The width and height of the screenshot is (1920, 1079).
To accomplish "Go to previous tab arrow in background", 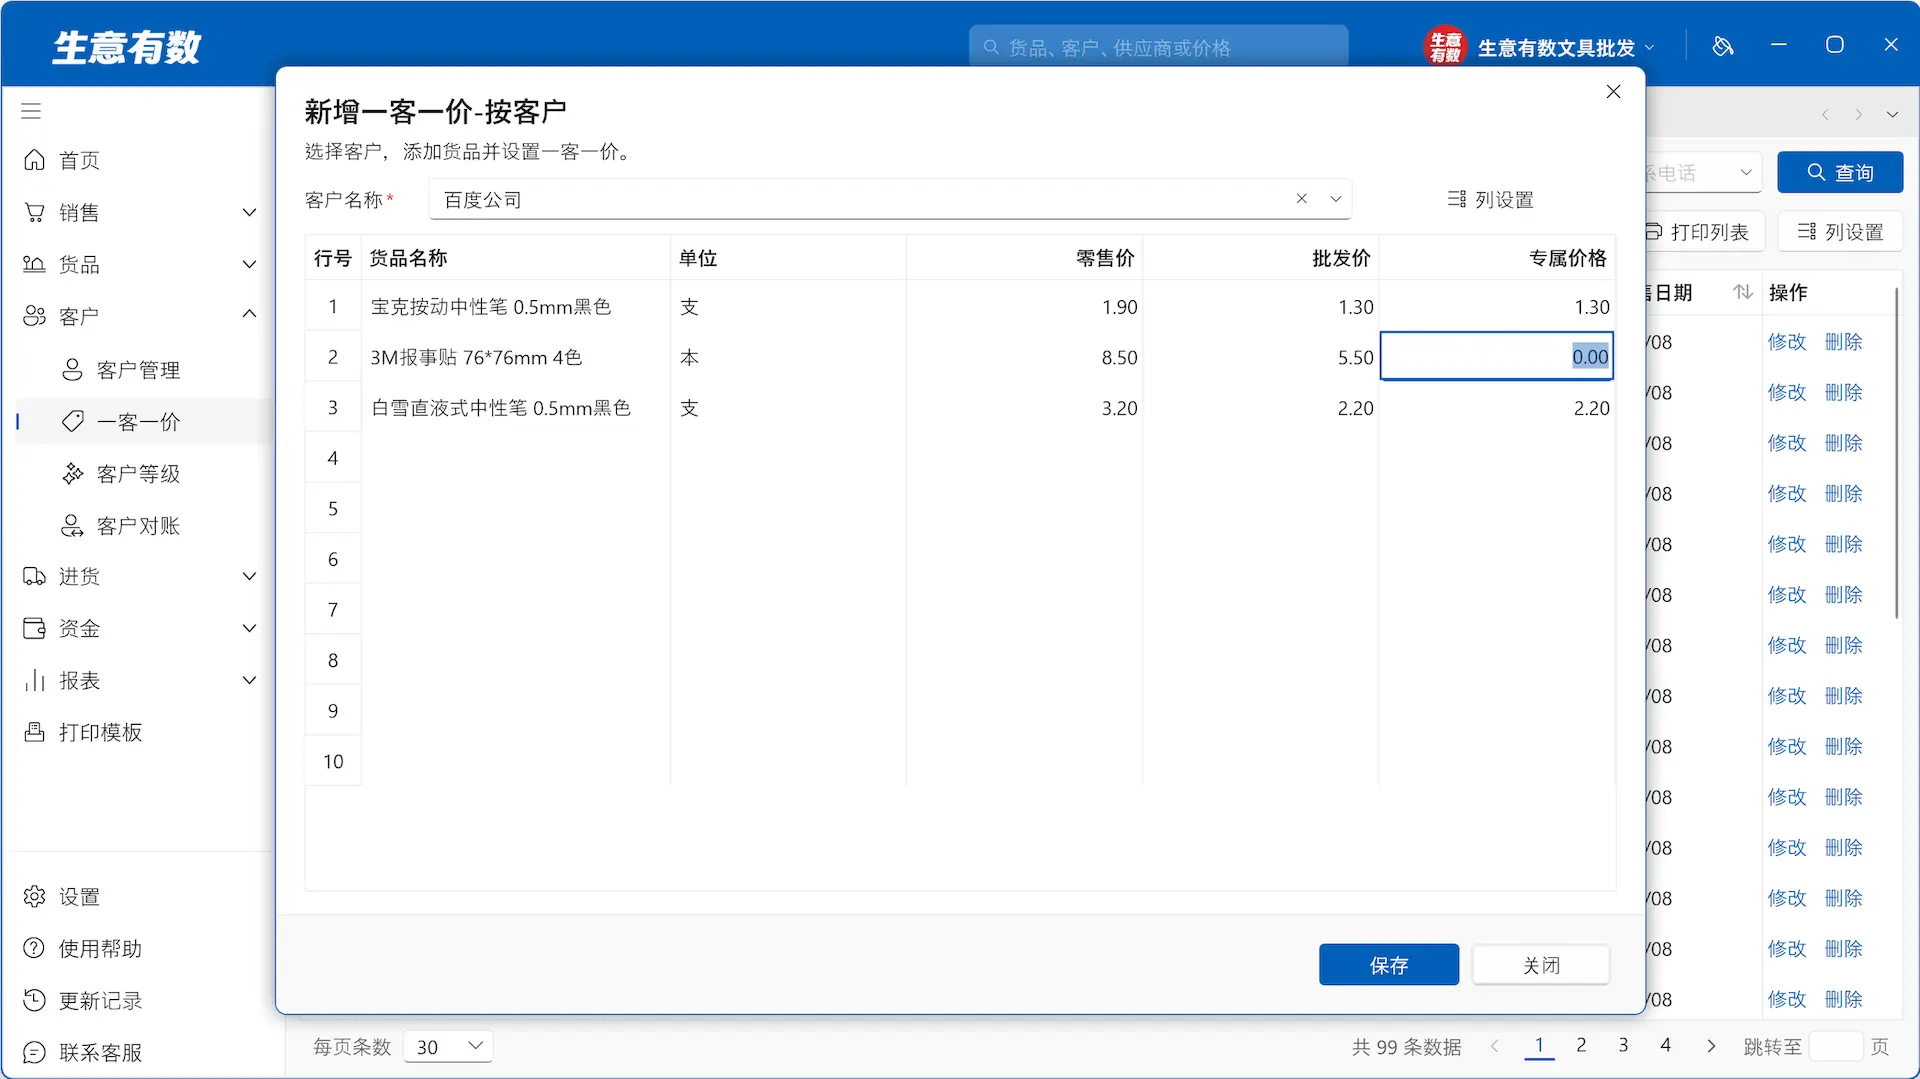I will tap(1825, 114).
